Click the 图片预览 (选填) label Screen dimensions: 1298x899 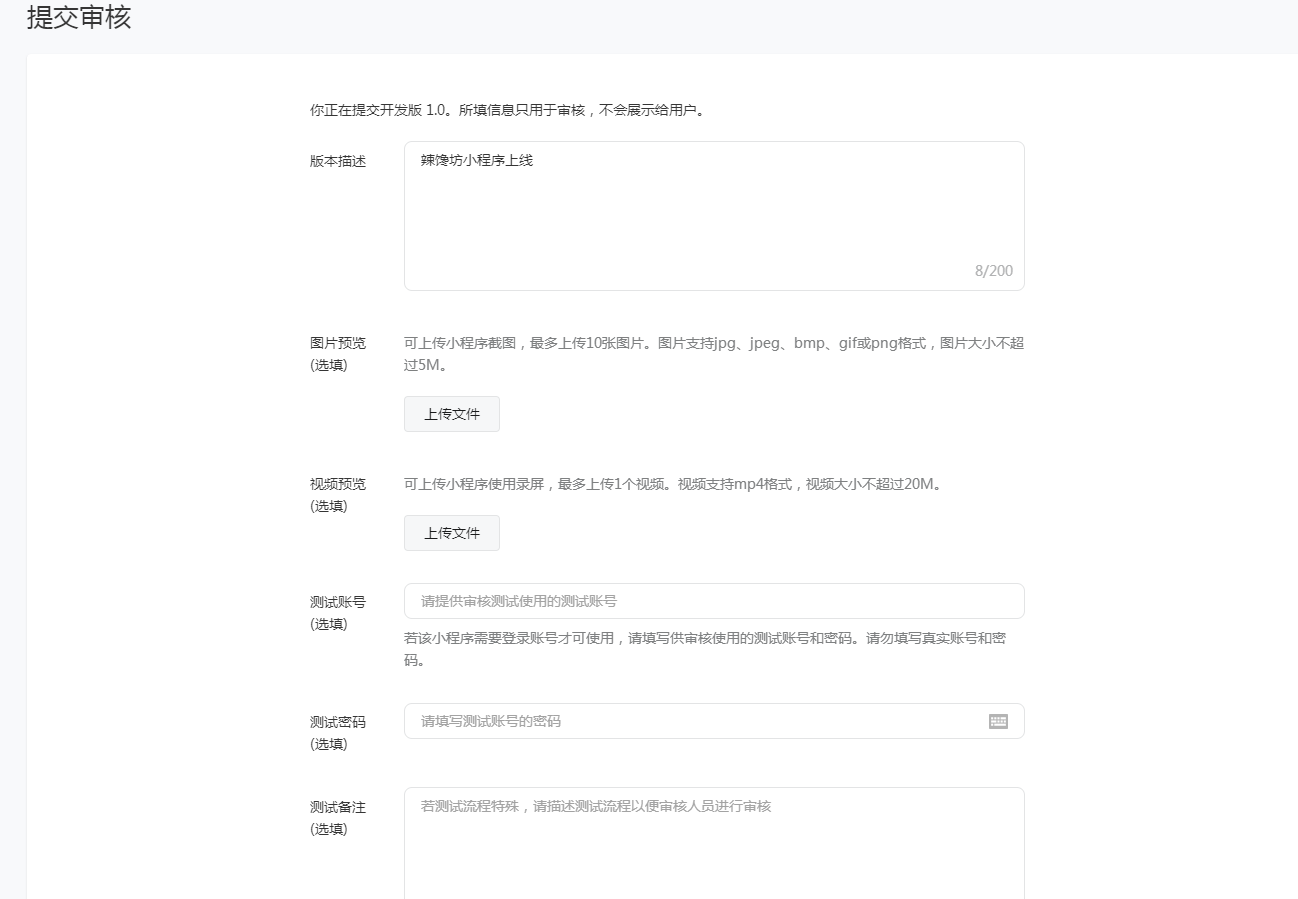(x=338, y=353)
